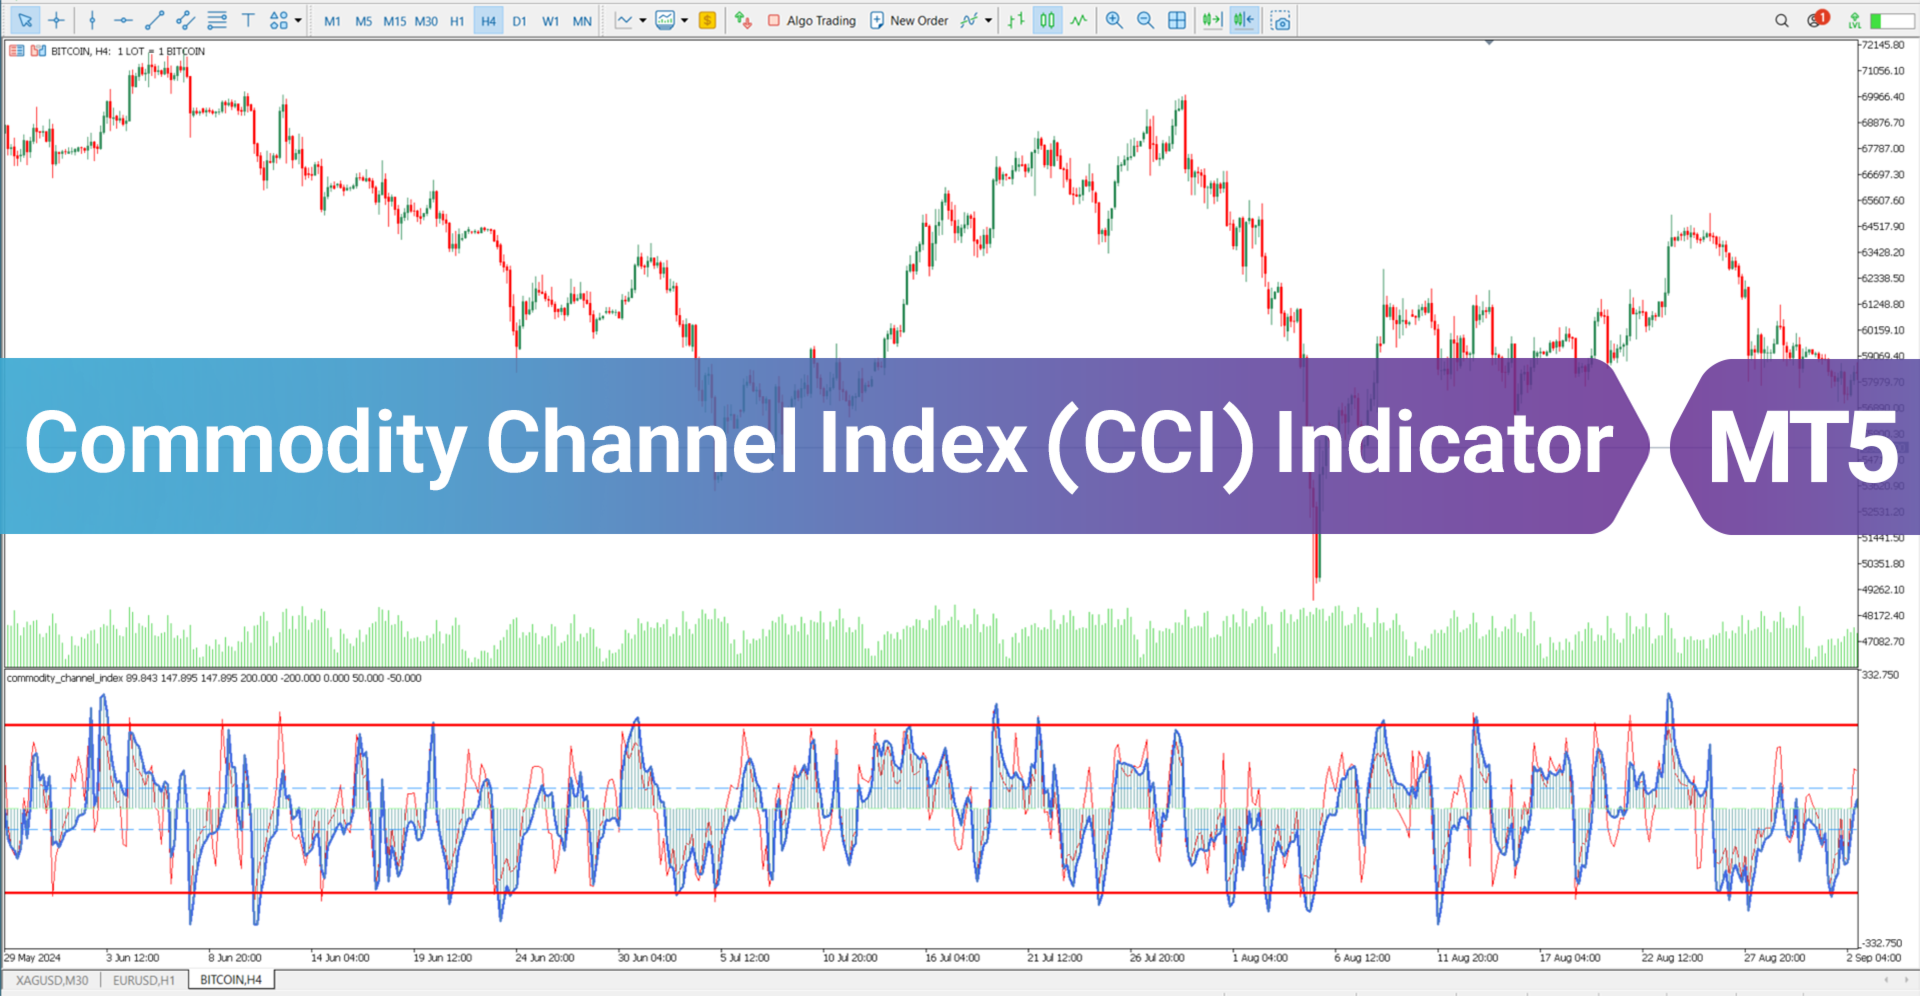Select the equidistant channel tool

point(185,20)
